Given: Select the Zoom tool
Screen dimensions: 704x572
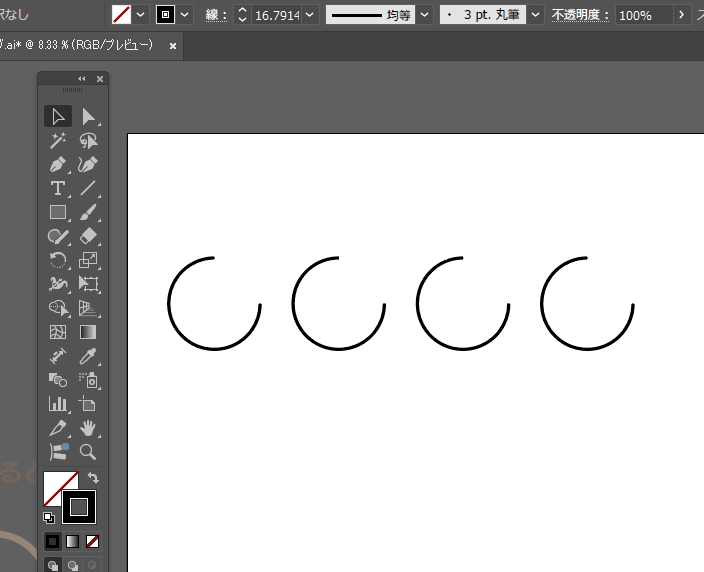Looking at the screenshot, I should [88, 452].
